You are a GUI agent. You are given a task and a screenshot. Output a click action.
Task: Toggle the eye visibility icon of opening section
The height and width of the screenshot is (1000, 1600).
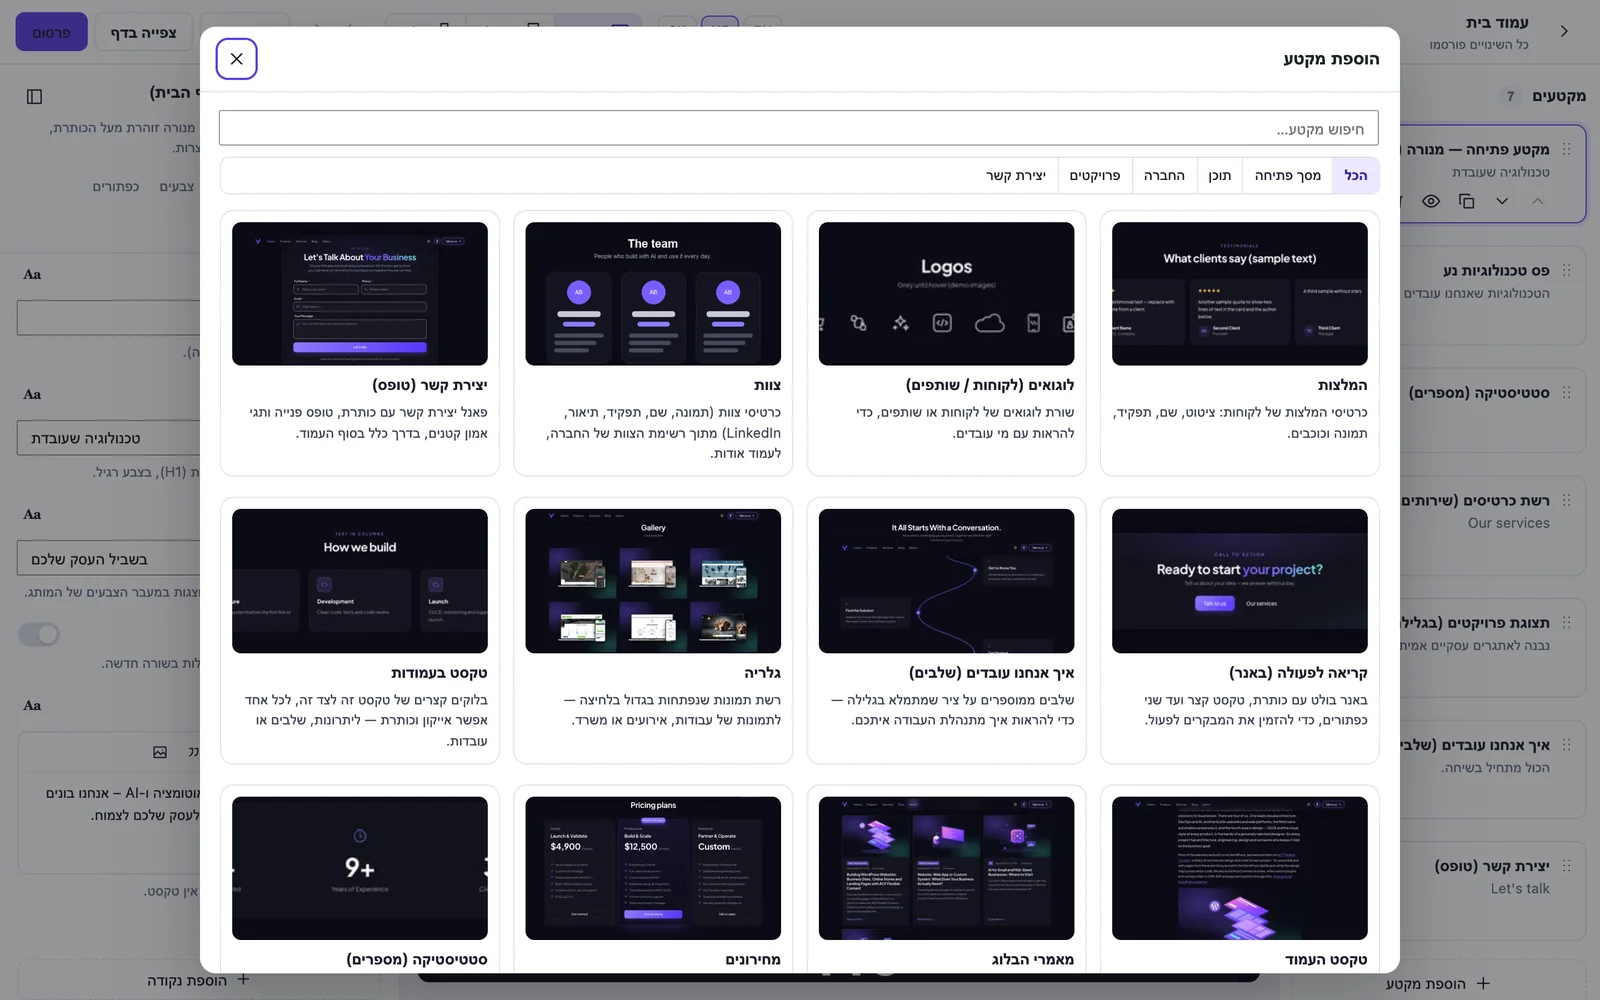1431,201
